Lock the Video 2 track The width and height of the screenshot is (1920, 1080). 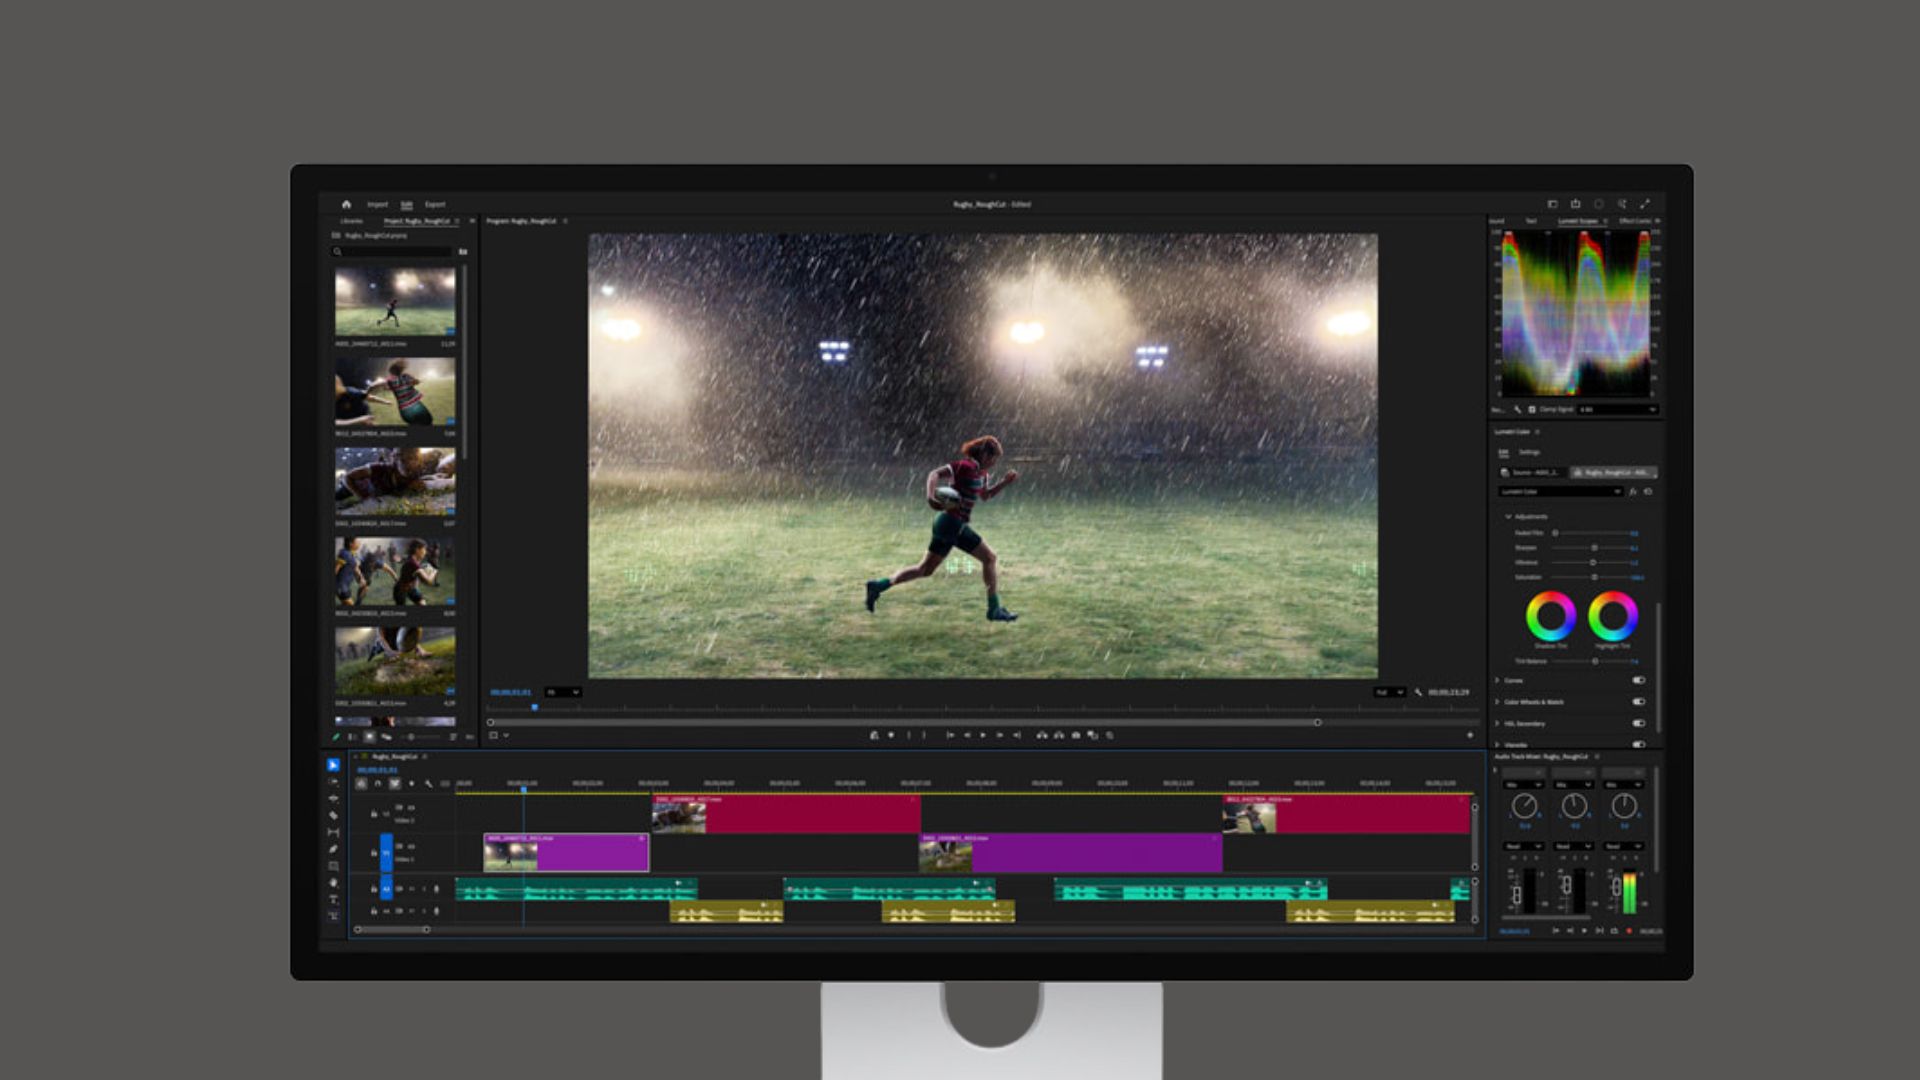point(374,813)
